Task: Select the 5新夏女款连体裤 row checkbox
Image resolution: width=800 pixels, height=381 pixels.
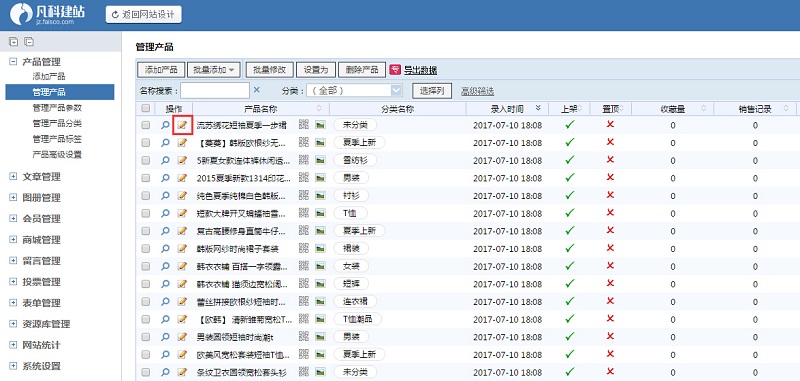Action: coord(146,160)
